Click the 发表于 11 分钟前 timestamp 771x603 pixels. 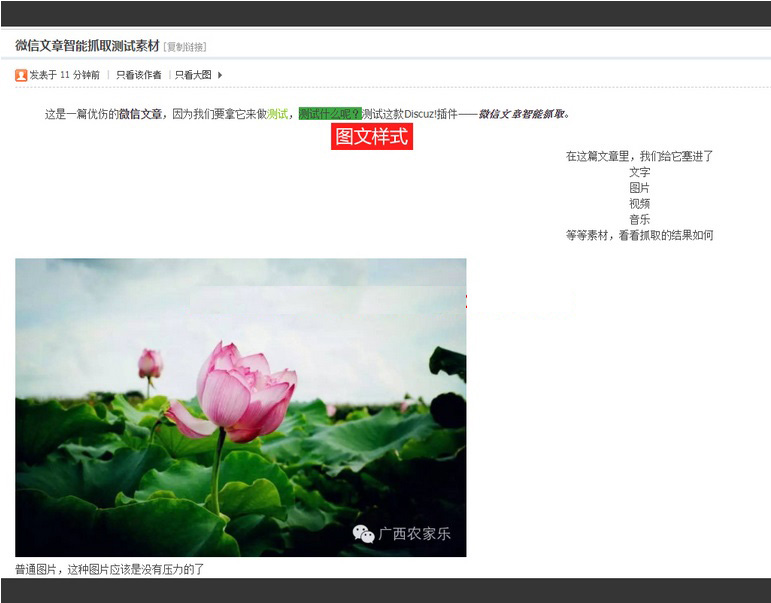tap(64, 75)
